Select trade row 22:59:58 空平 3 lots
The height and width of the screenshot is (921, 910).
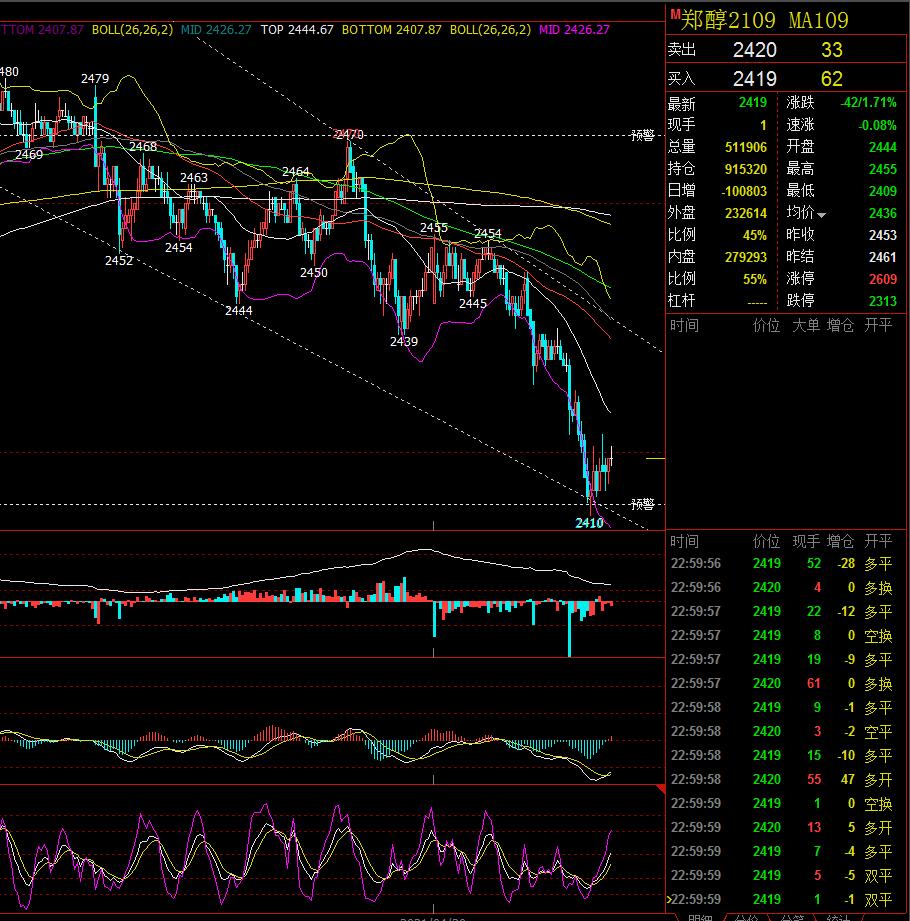point(786,732)
